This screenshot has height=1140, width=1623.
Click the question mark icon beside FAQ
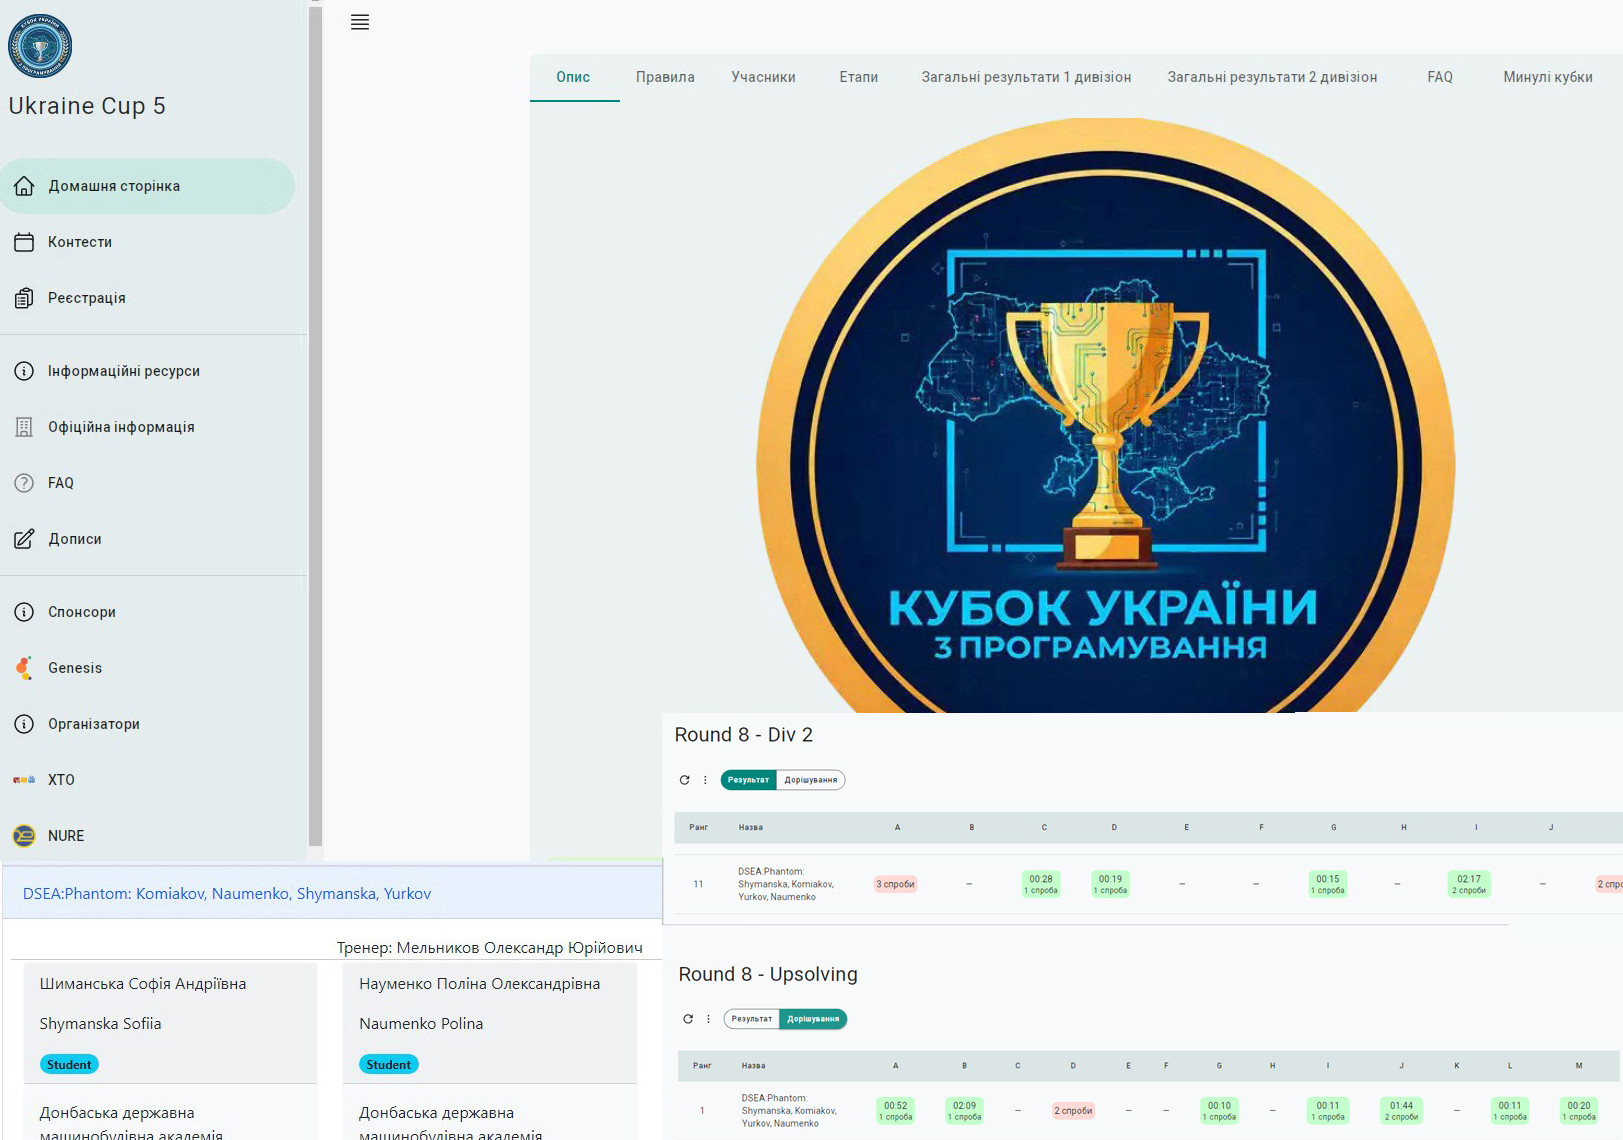pyautogui.click(x=24, y=483)
